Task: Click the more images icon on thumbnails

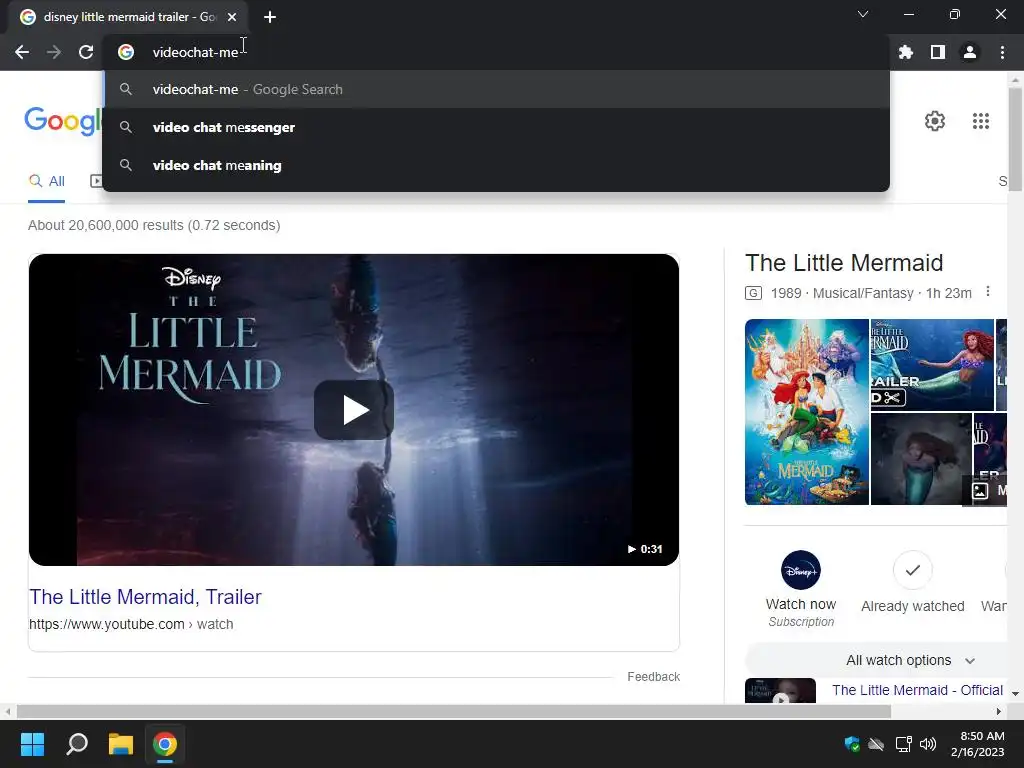Action: point(980,490)
